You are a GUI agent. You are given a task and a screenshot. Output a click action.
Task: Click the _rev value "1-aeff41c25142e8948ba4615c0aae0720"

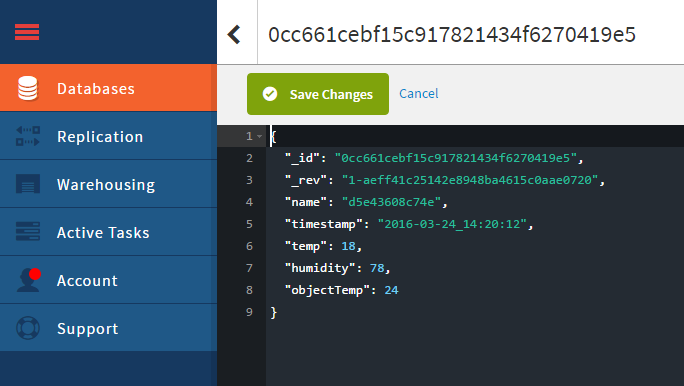tap(470, 180)
